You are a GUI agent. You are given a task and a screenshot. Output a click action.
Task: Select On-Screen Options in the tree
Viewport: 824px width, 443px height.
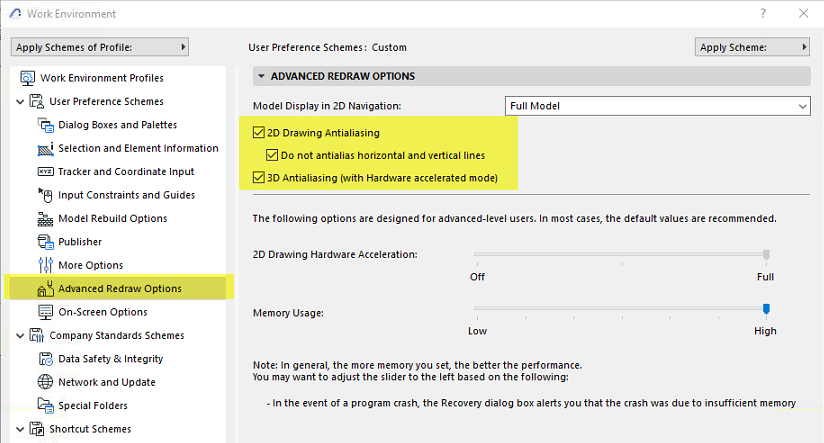tap(102, 312)
